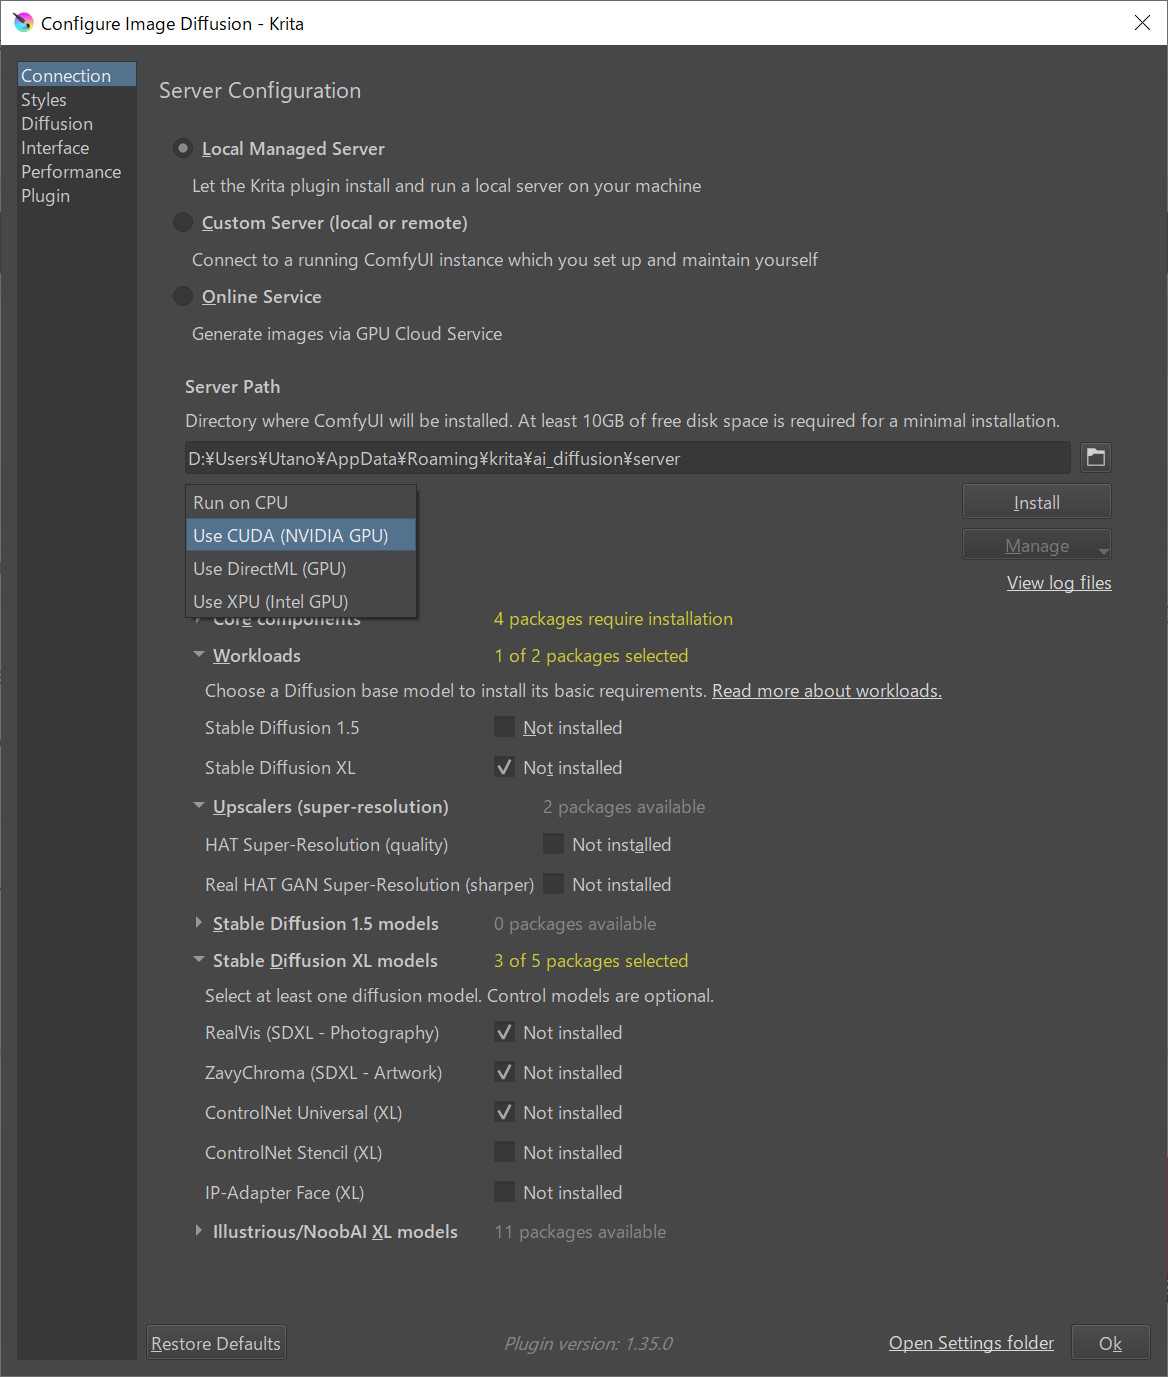1168x1377 pixels.
Task: Open the Performance settings page
Action: click(76, 171)
